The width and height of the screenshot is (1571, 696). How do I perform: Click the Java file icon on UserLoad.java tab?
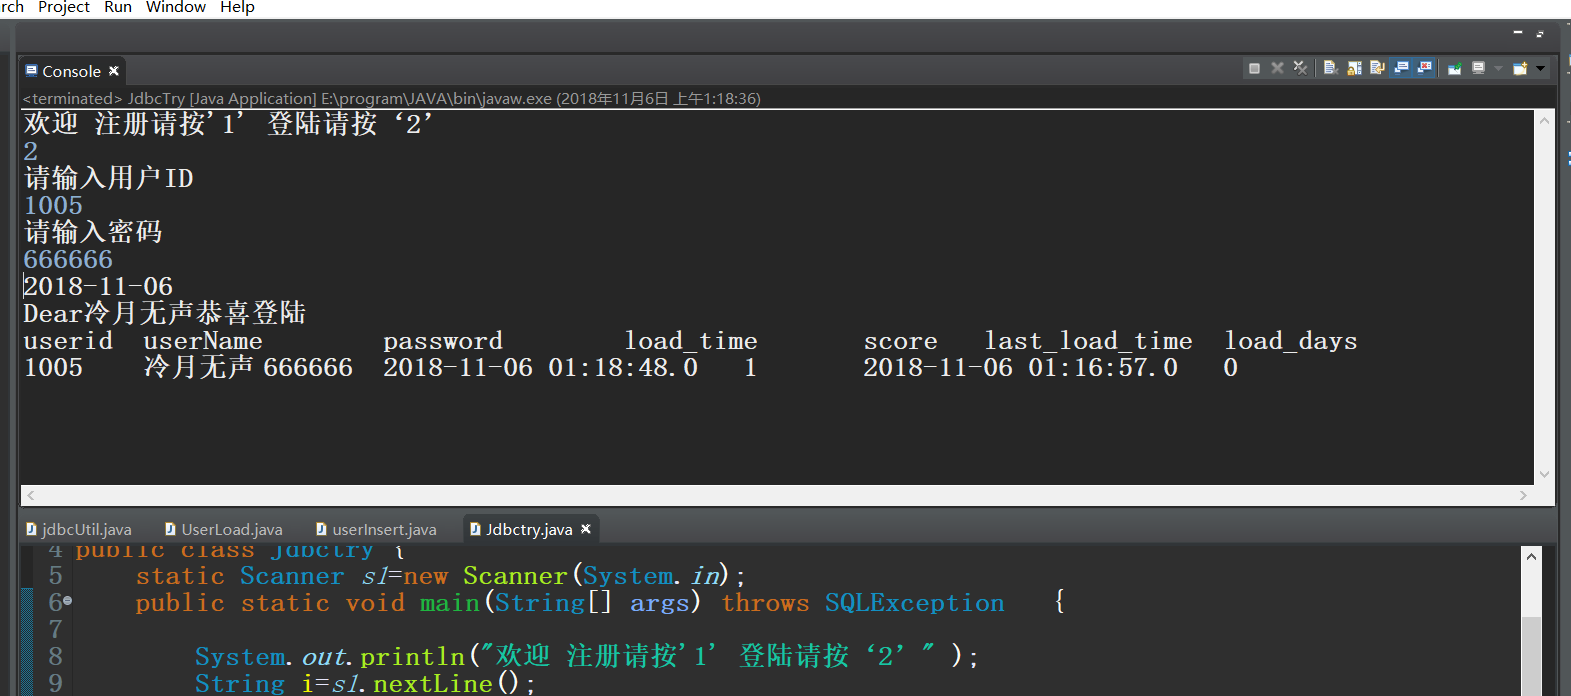point(171,529)
